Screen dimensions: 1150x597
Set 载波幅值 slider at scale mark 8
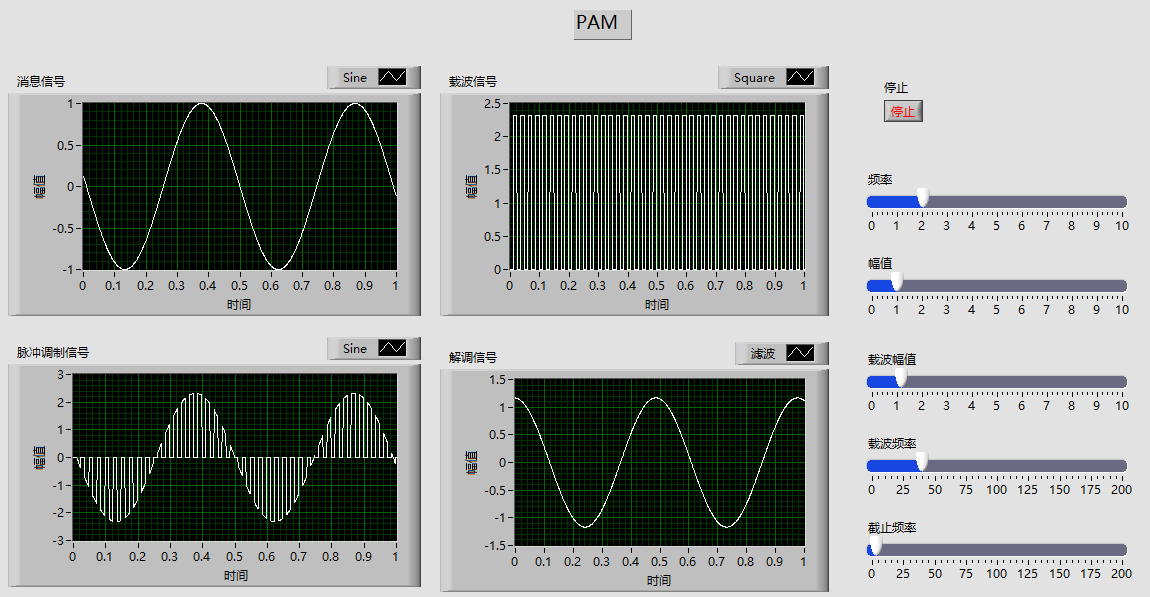(1072, 381)
